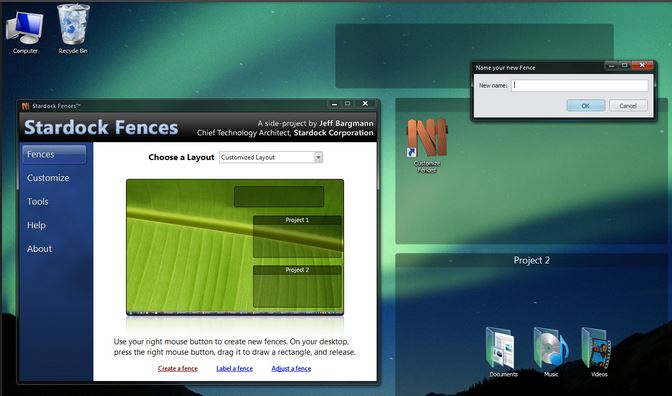Click the Label a fence link
This screenshot has height=396, width=672.
coord(234,369)
